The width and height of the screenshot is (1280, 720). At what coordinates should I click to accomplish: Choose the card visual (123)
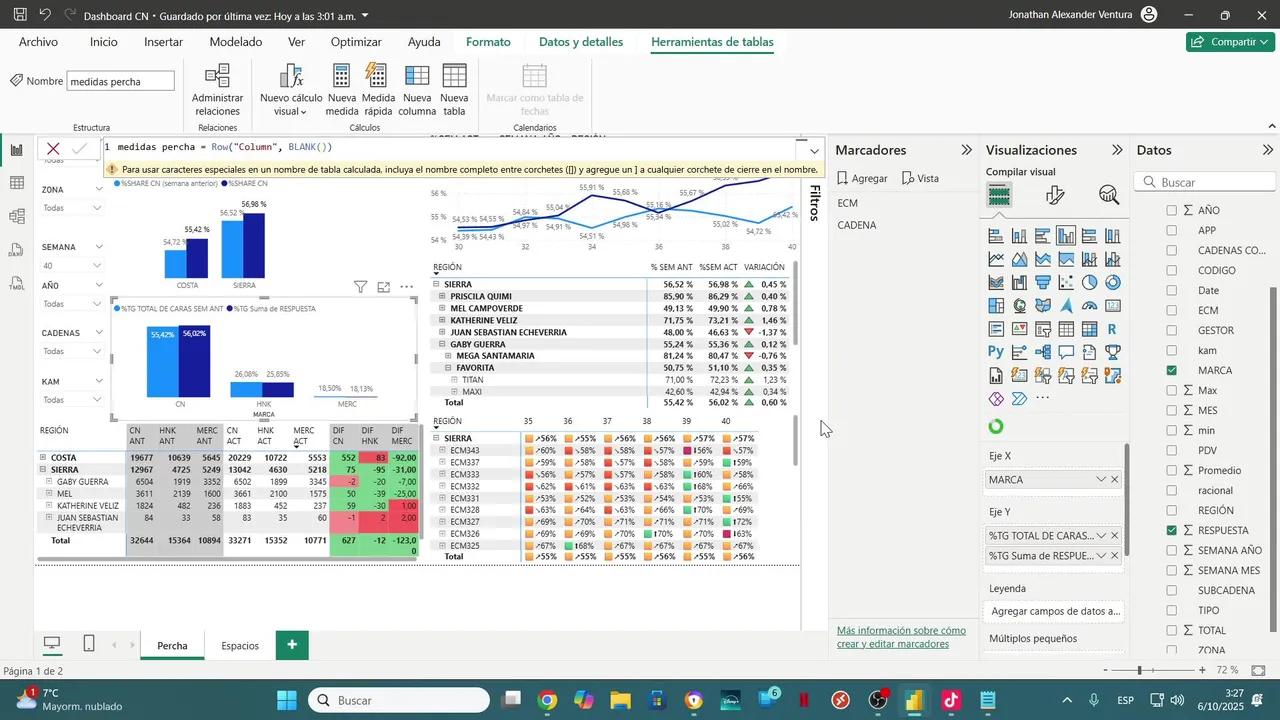point(1112,306)
